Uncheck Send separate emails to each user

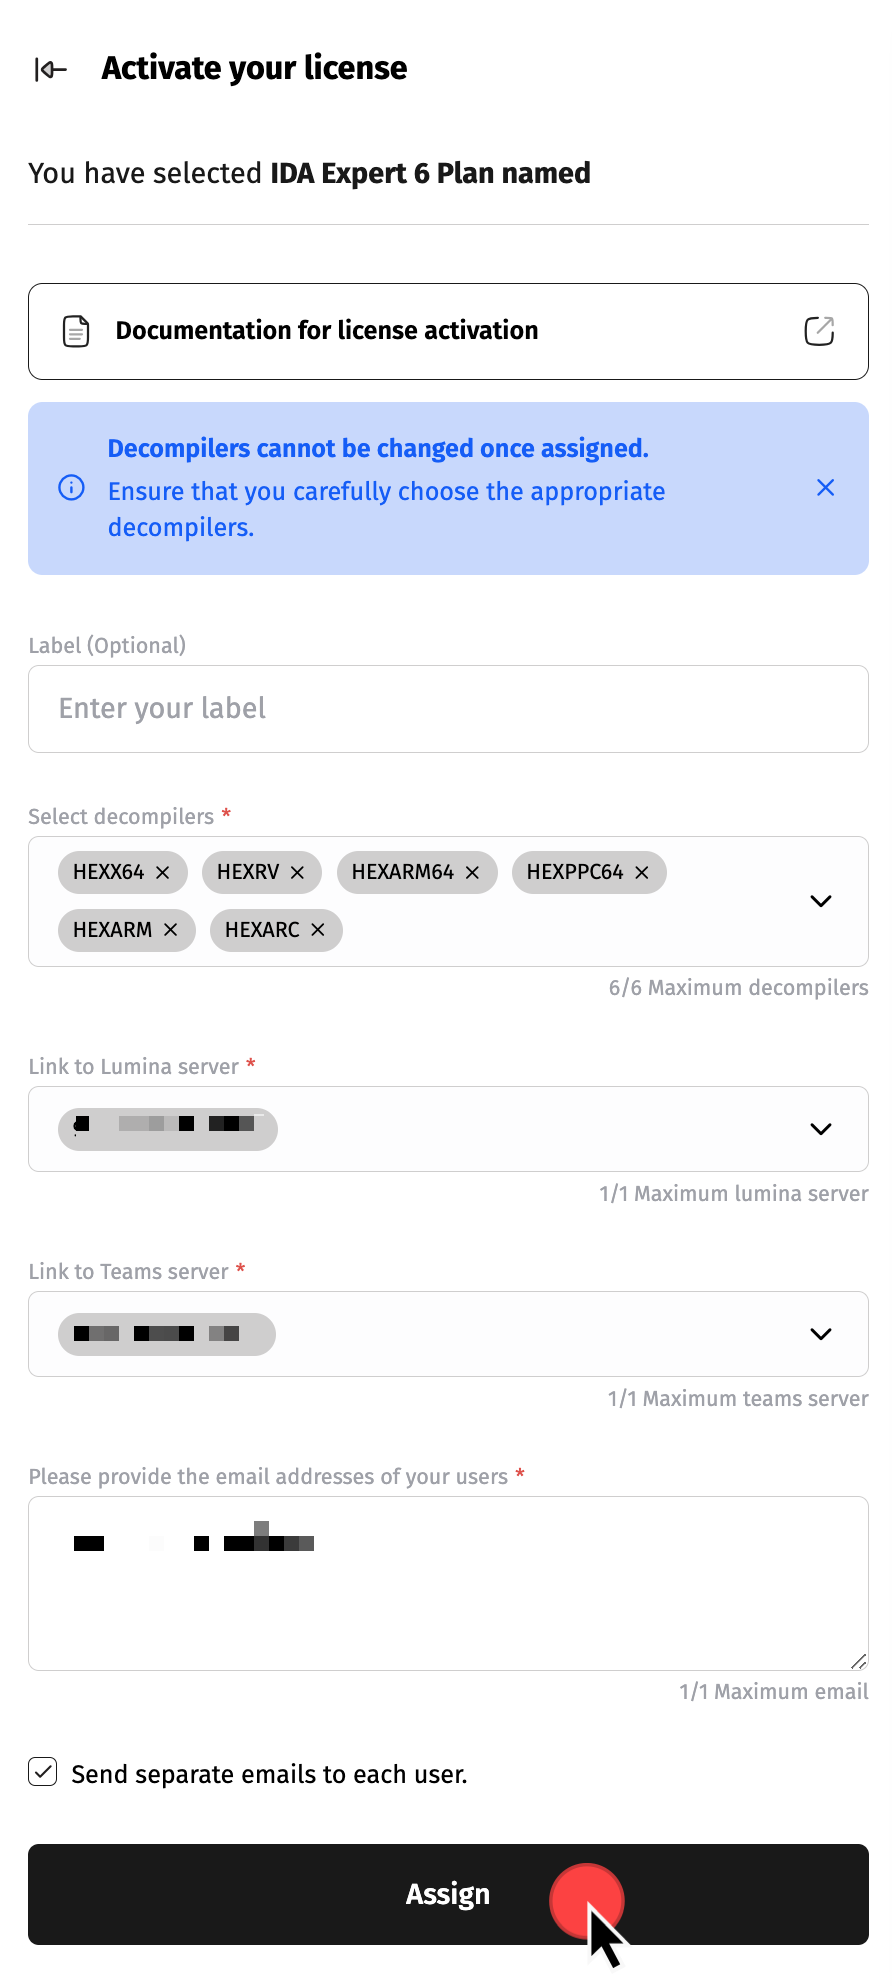(x=43, y=1772)
